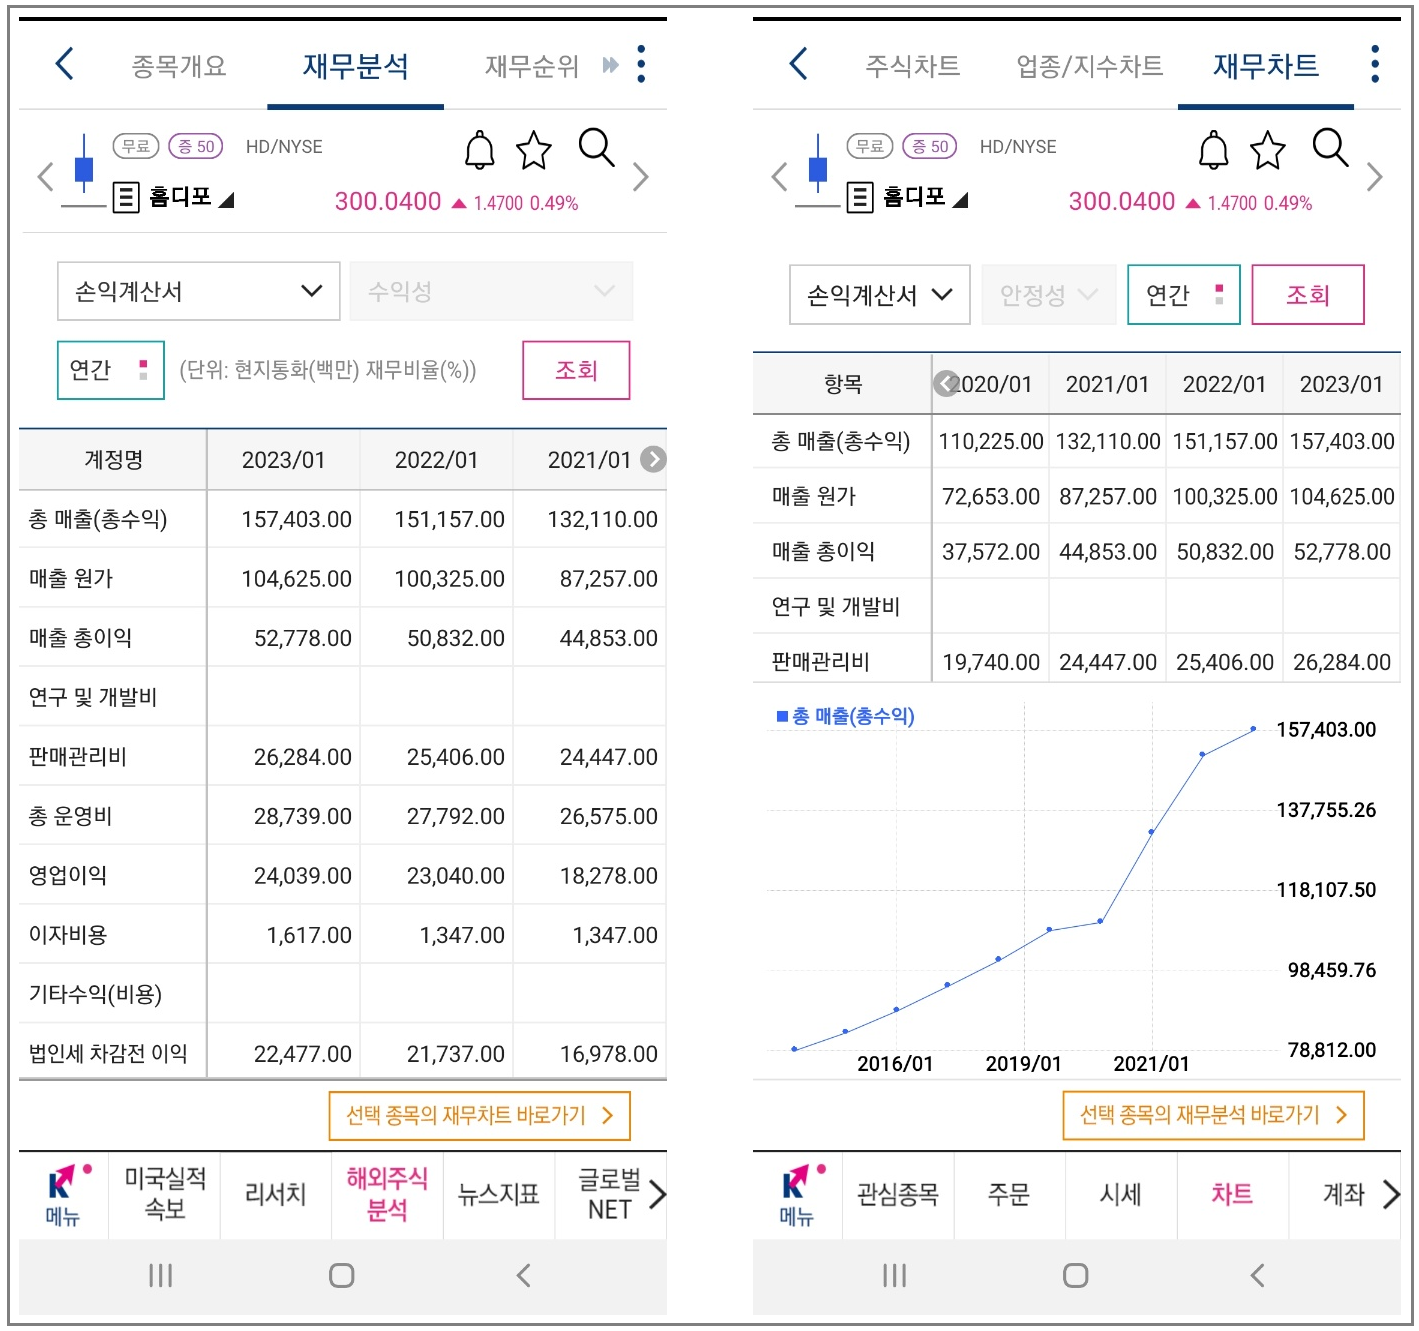Tap 총 매출(총수익) chart legend
1419x1331 pixels.
pyautogui.click(x=845, y=716)
